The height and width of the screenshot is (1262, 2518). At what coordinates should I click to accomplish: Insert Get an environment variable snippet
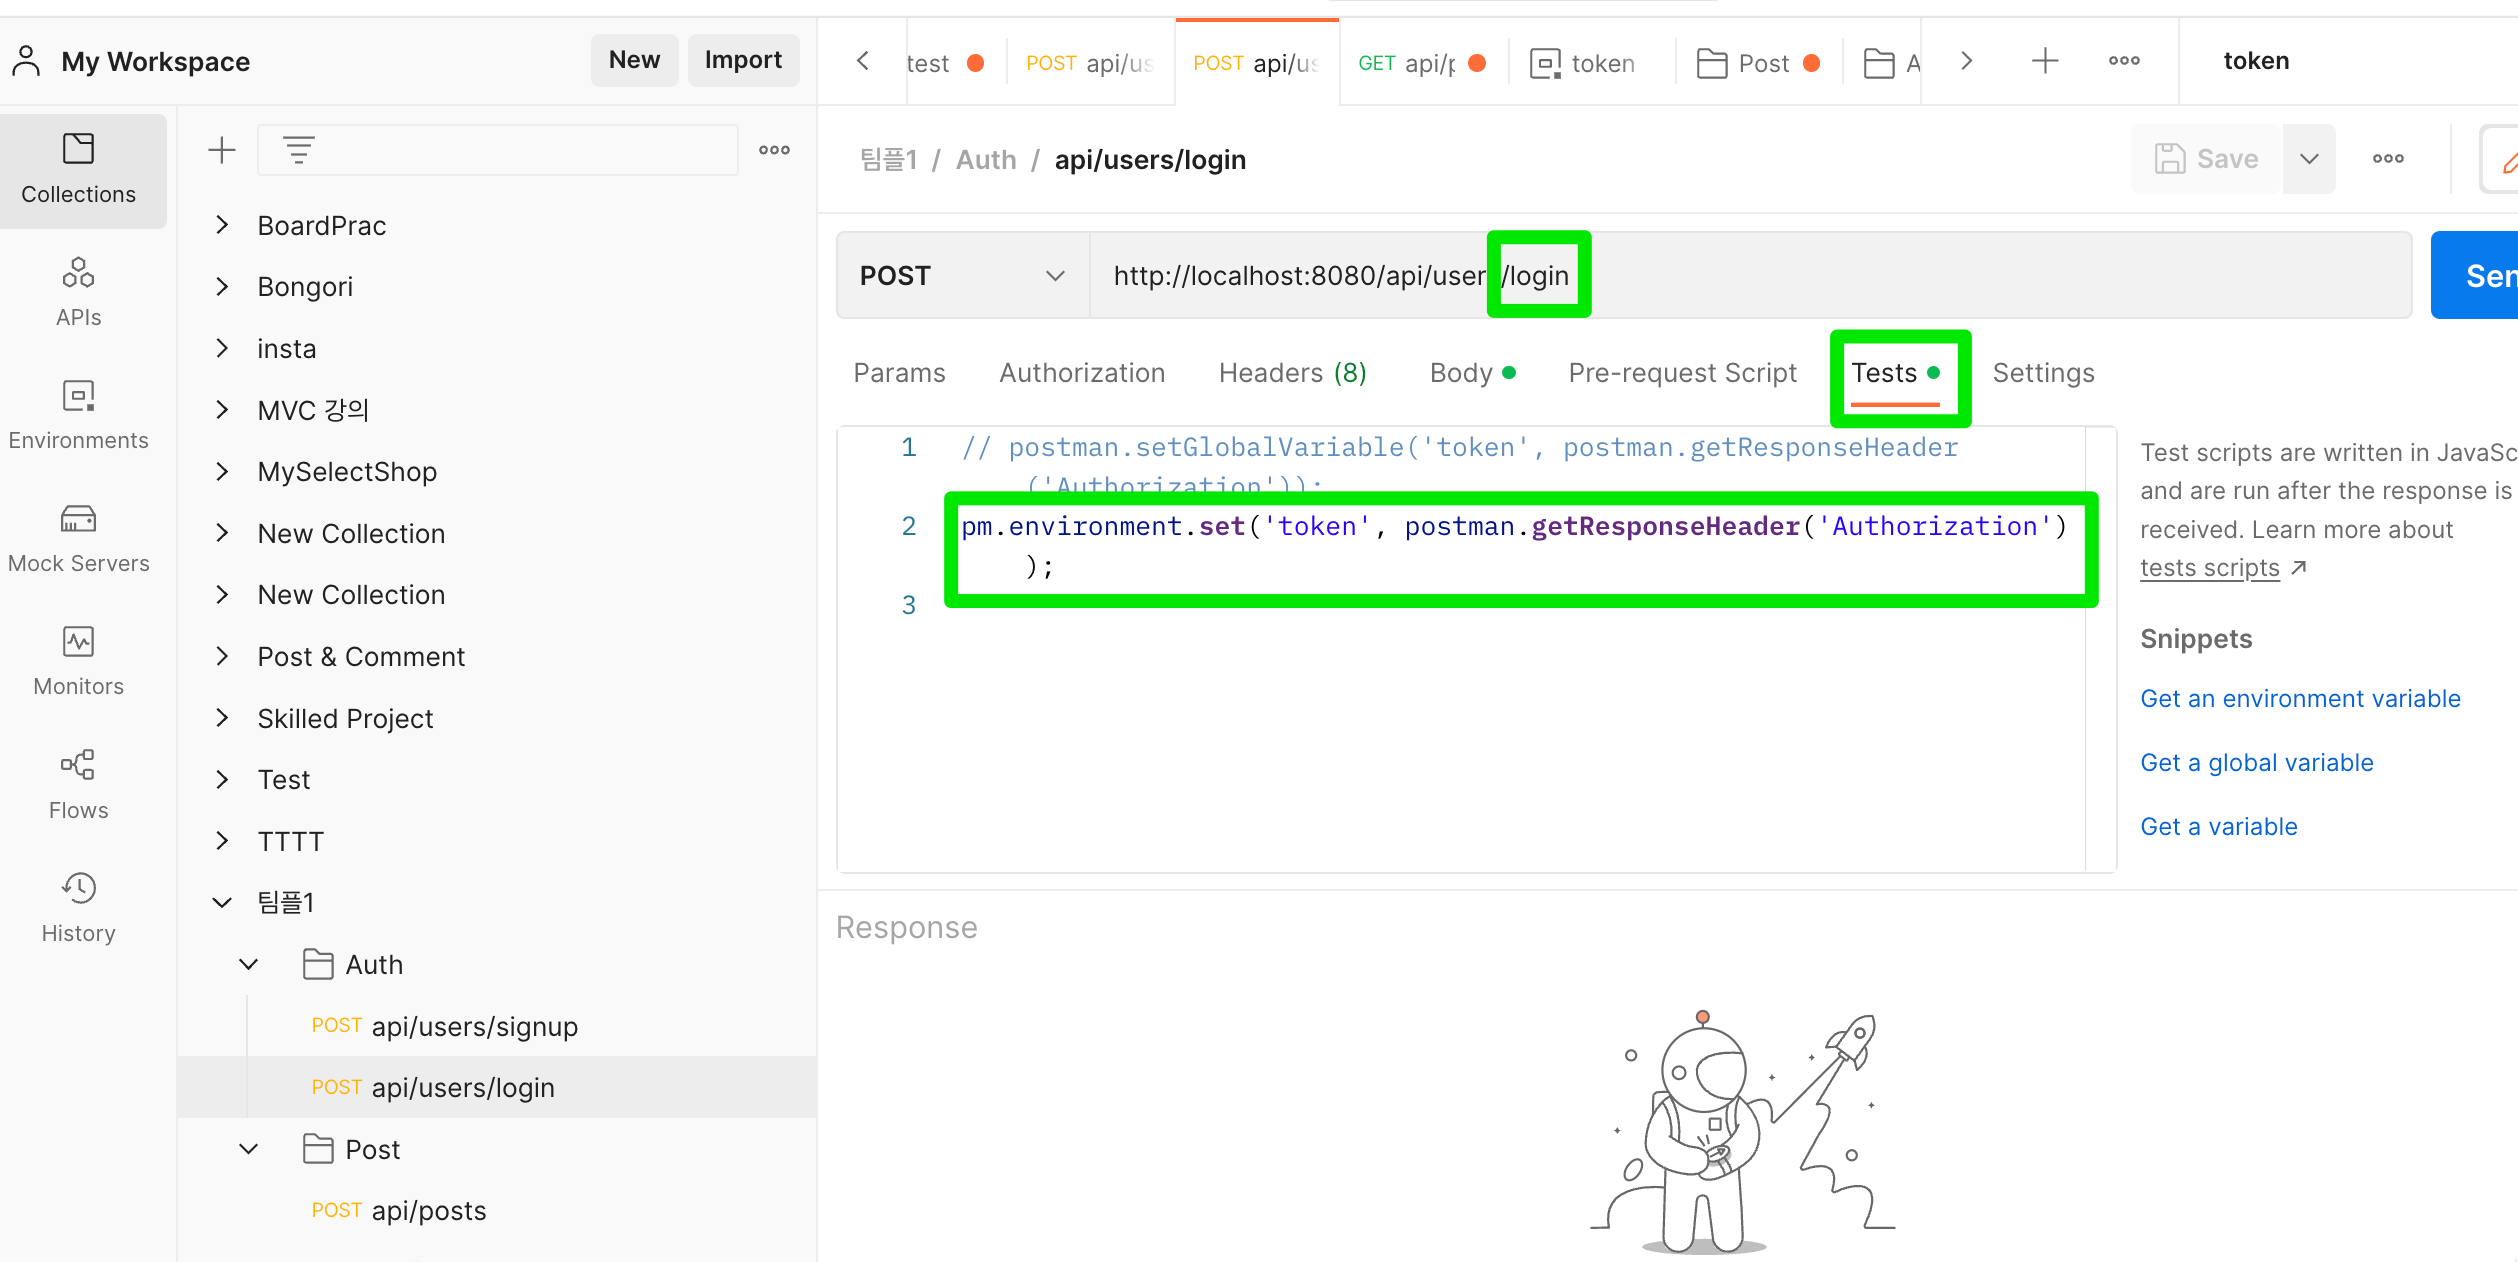[2299, 699]
